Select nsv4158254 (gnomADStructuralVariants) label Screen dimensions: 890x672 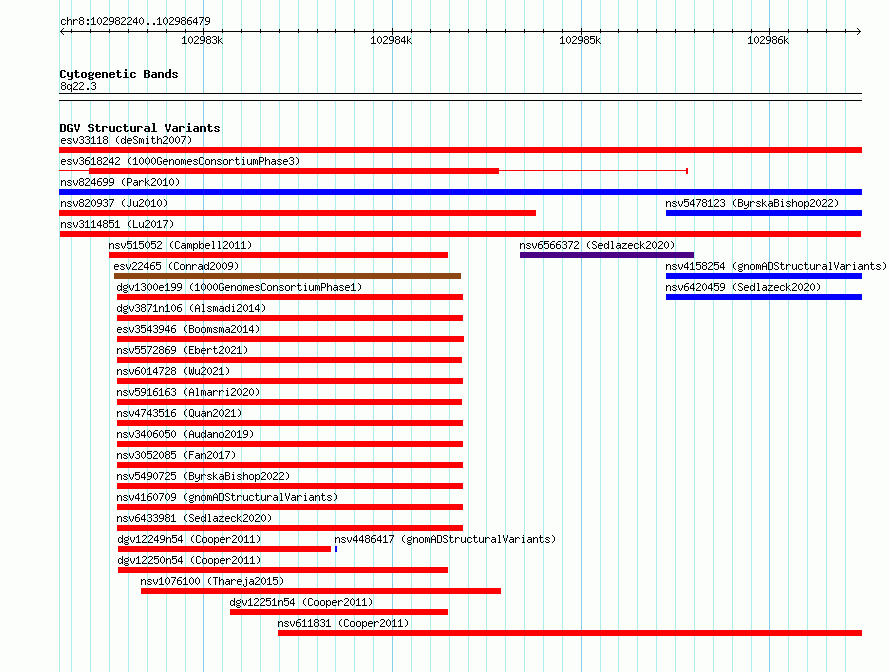(776, 266)
